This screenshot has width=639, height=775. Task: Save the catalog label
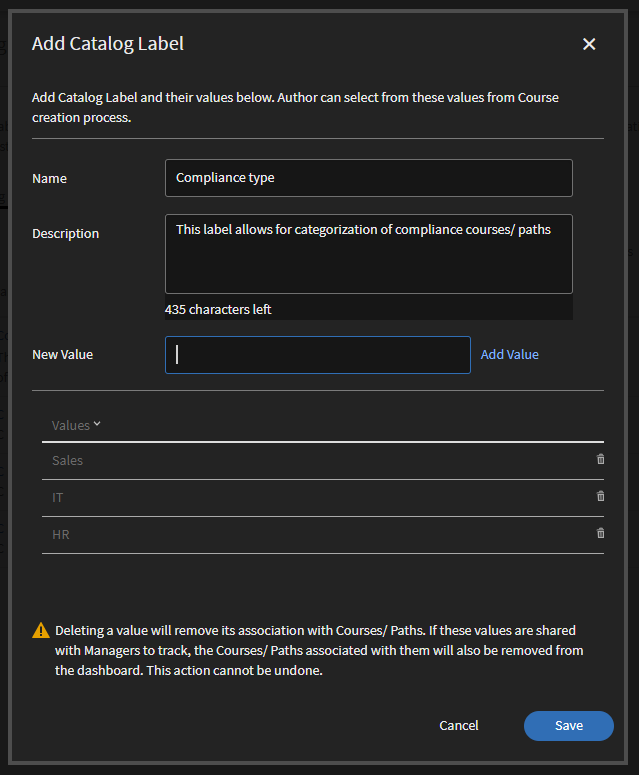click(568, 726)
